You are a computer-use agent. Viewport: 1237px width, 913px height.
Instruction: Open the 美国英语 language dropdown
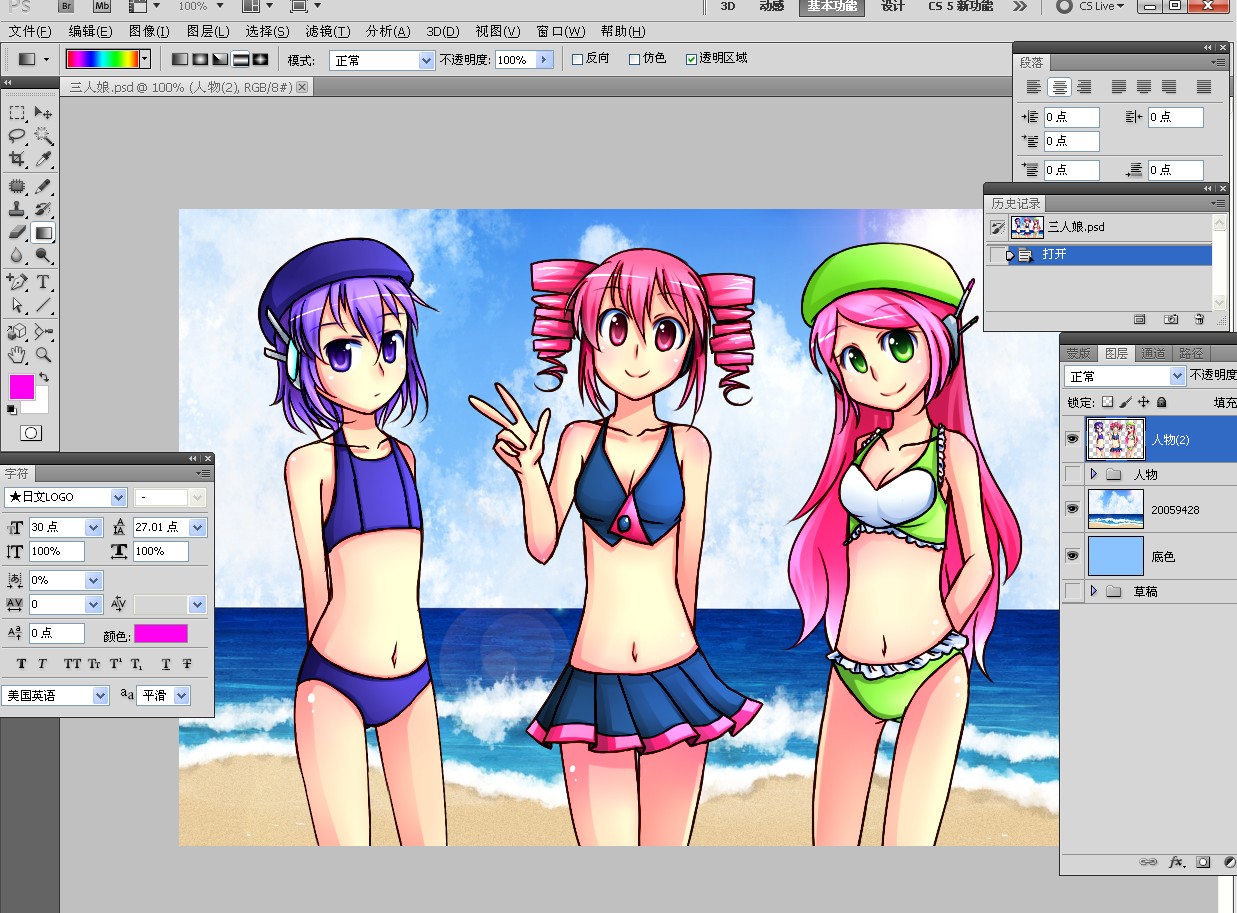click(100, 695)
